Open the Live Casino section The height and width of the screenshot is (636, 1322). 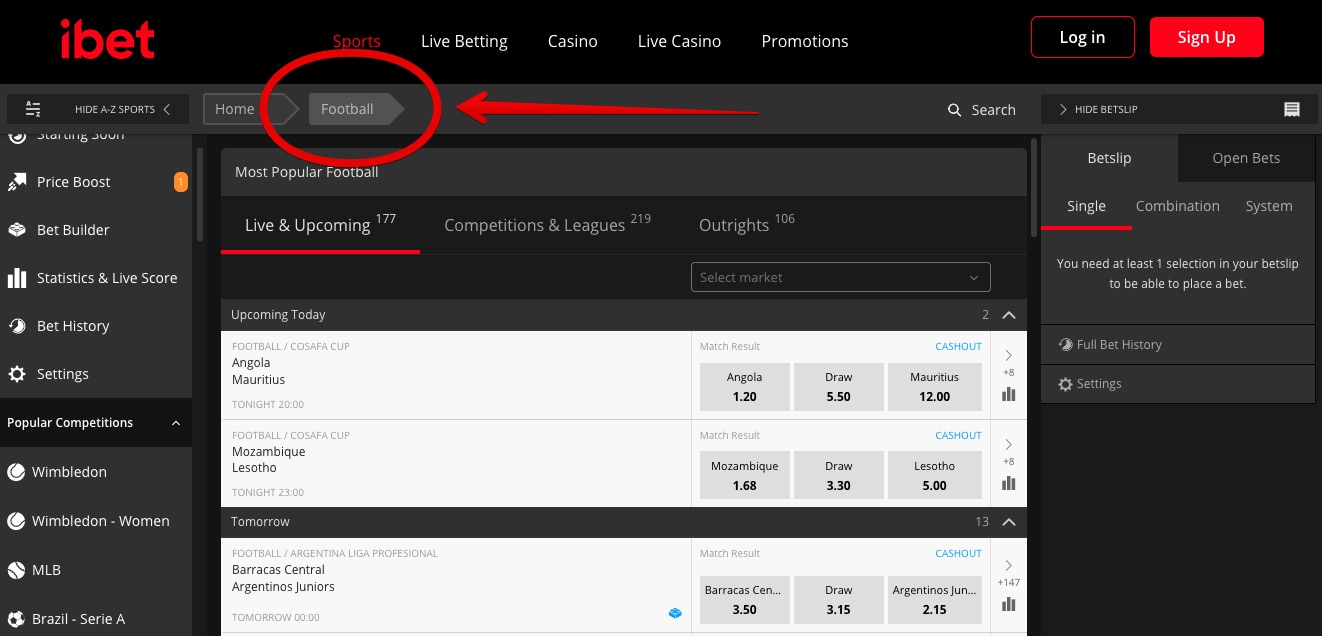pos(680,41)
